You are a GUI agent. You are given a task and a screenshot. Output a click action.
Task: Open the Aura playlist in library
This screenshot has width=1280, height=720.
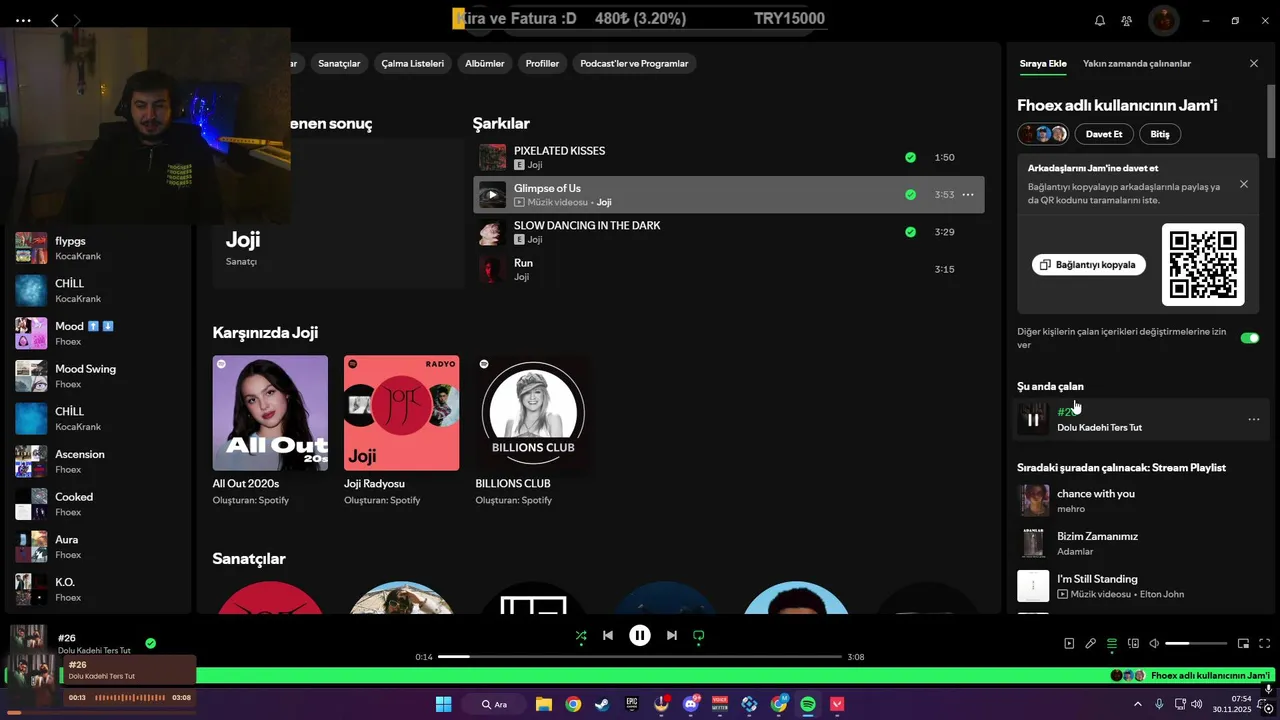pyautogui.click(x=98, y=547)
